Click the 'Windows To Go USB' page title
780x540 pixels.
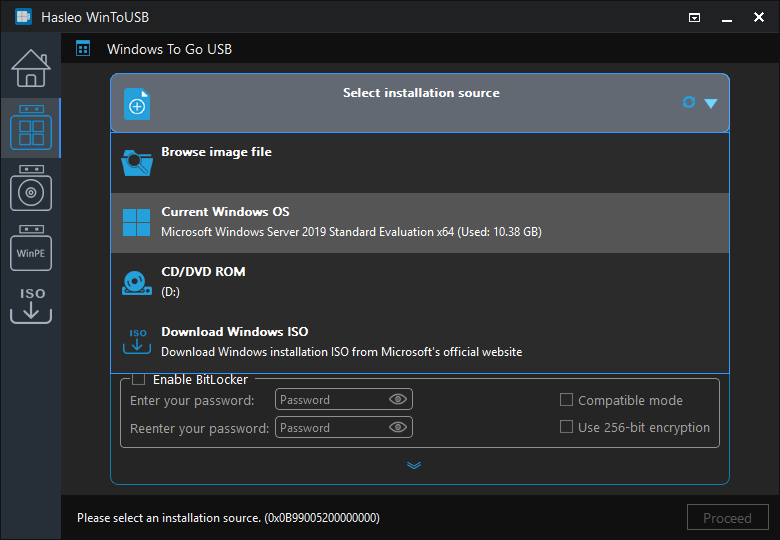pyautogui.click(x=169, y=49)
